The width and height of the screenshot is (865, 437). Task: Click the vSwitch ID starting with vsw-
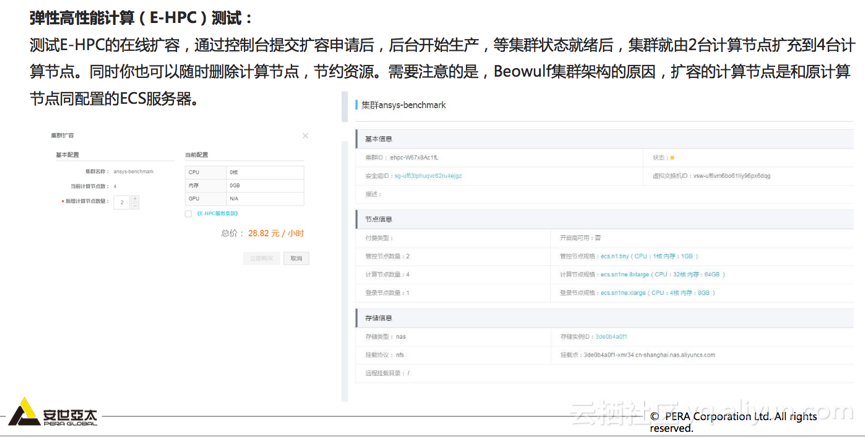[x=731, y=175]
